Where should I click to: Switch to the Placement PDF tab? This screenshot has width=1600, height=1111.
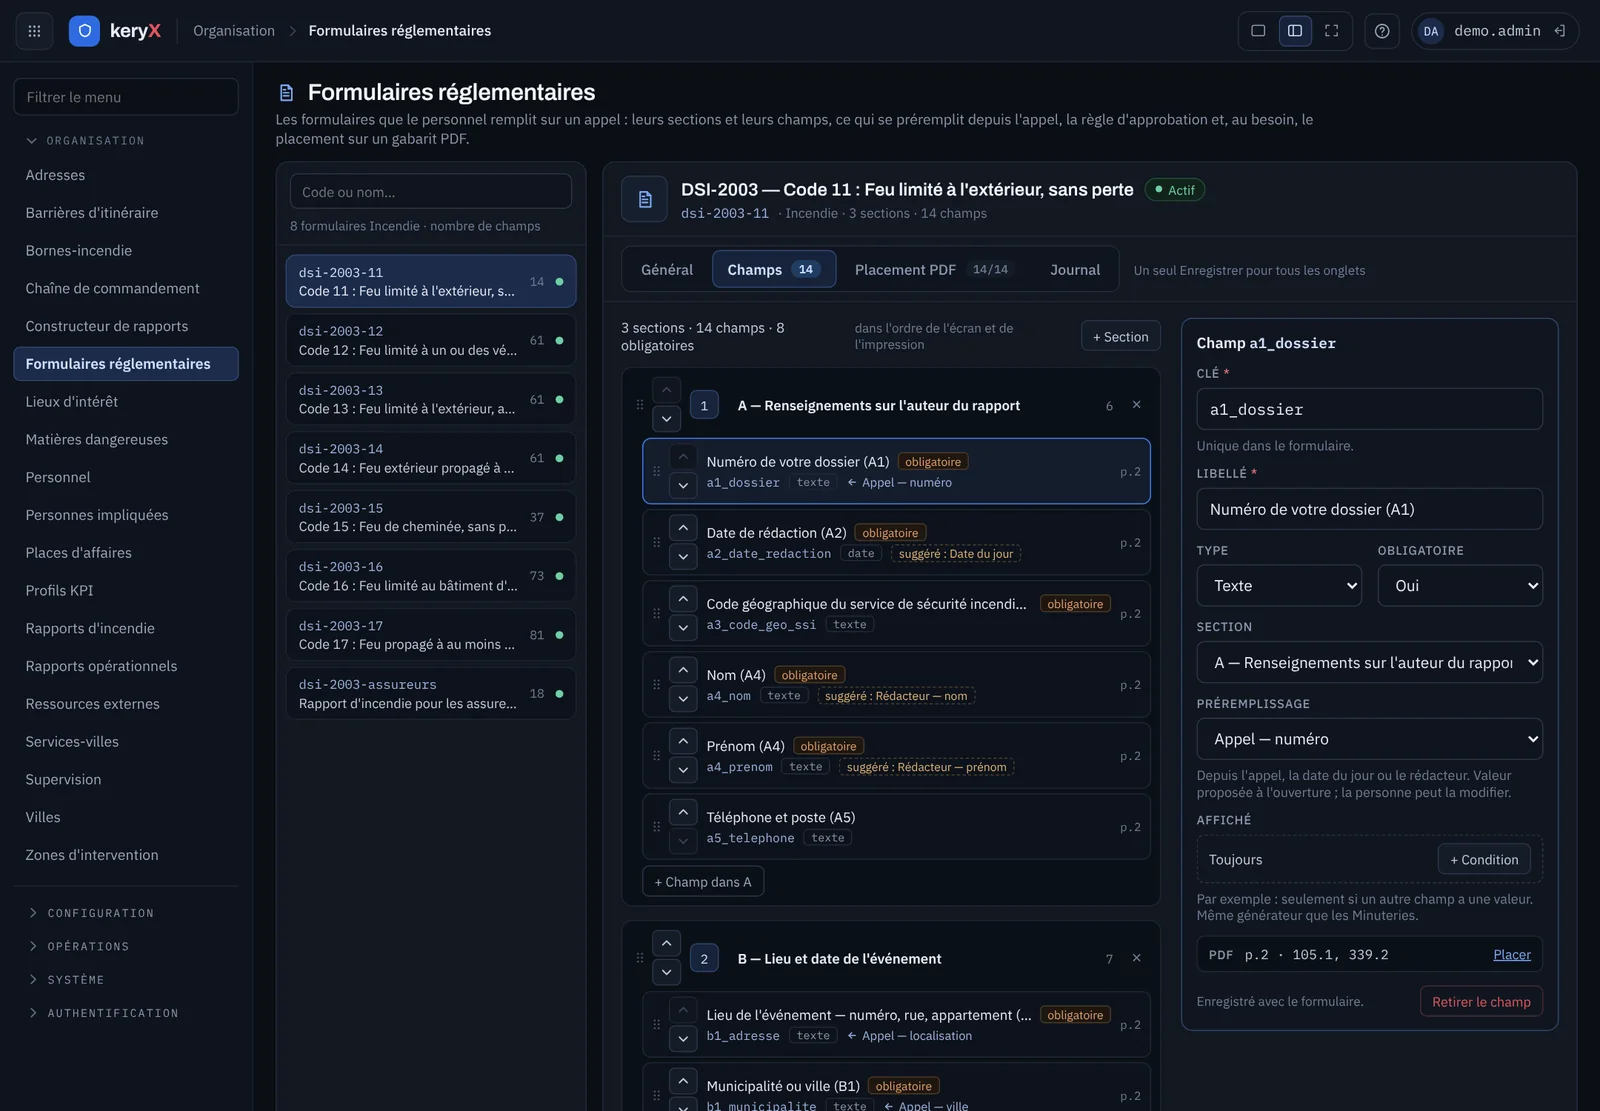(933, 269)
